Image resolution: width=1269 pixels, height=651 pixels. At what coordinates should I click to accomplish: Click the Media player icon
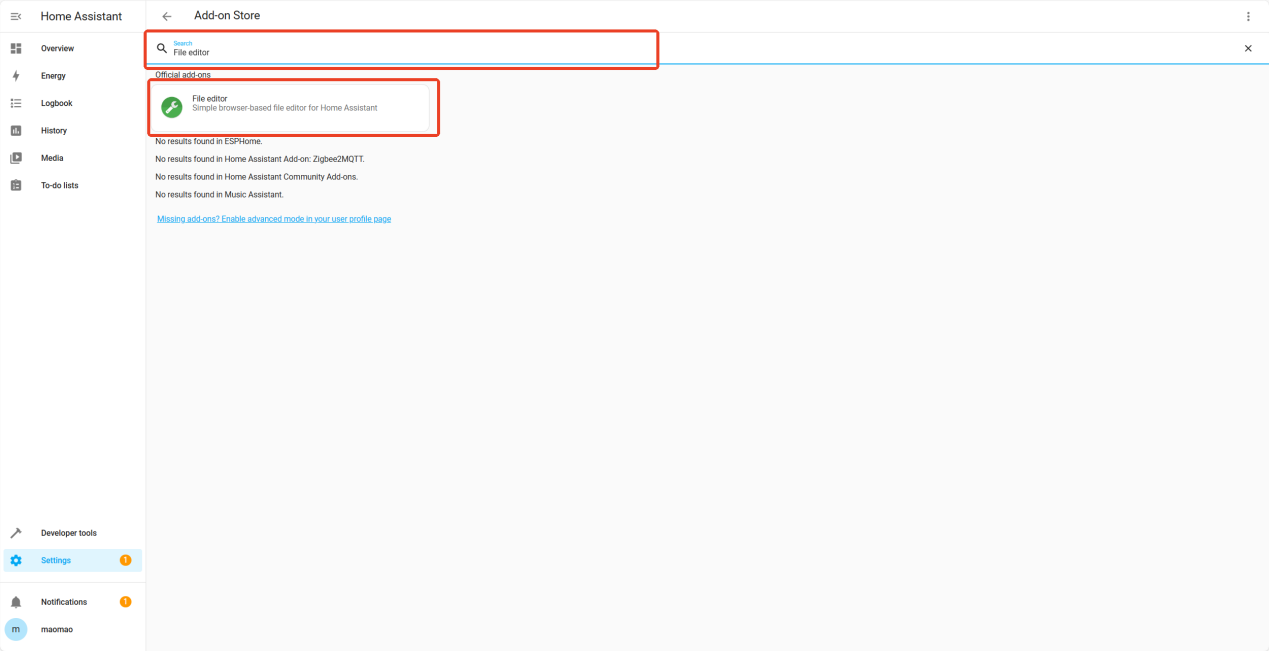[16, 158]
